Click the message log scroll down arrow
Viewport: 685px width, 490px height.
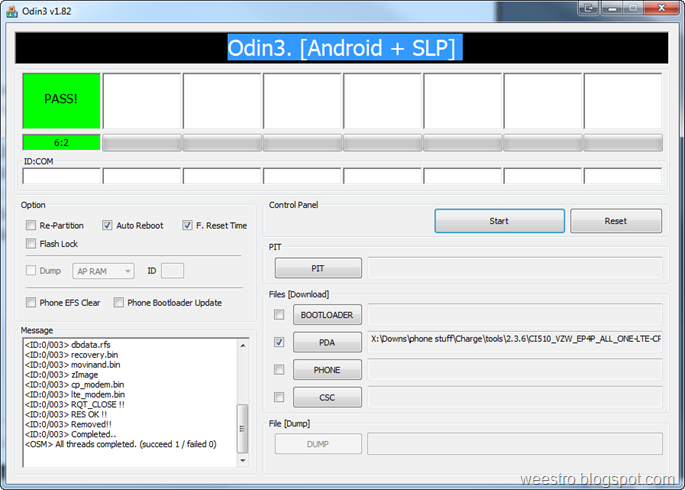(x=243, y=460)
